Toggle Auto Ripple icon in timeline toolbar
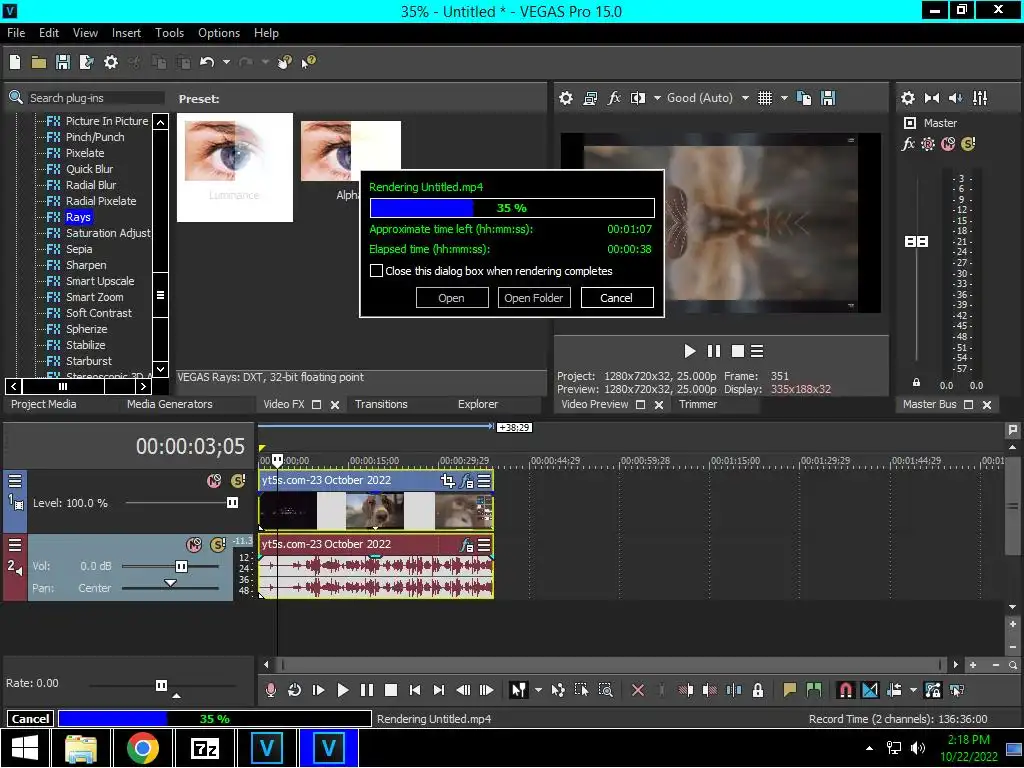Screen dimensions: 1024x768 (894, 690)
